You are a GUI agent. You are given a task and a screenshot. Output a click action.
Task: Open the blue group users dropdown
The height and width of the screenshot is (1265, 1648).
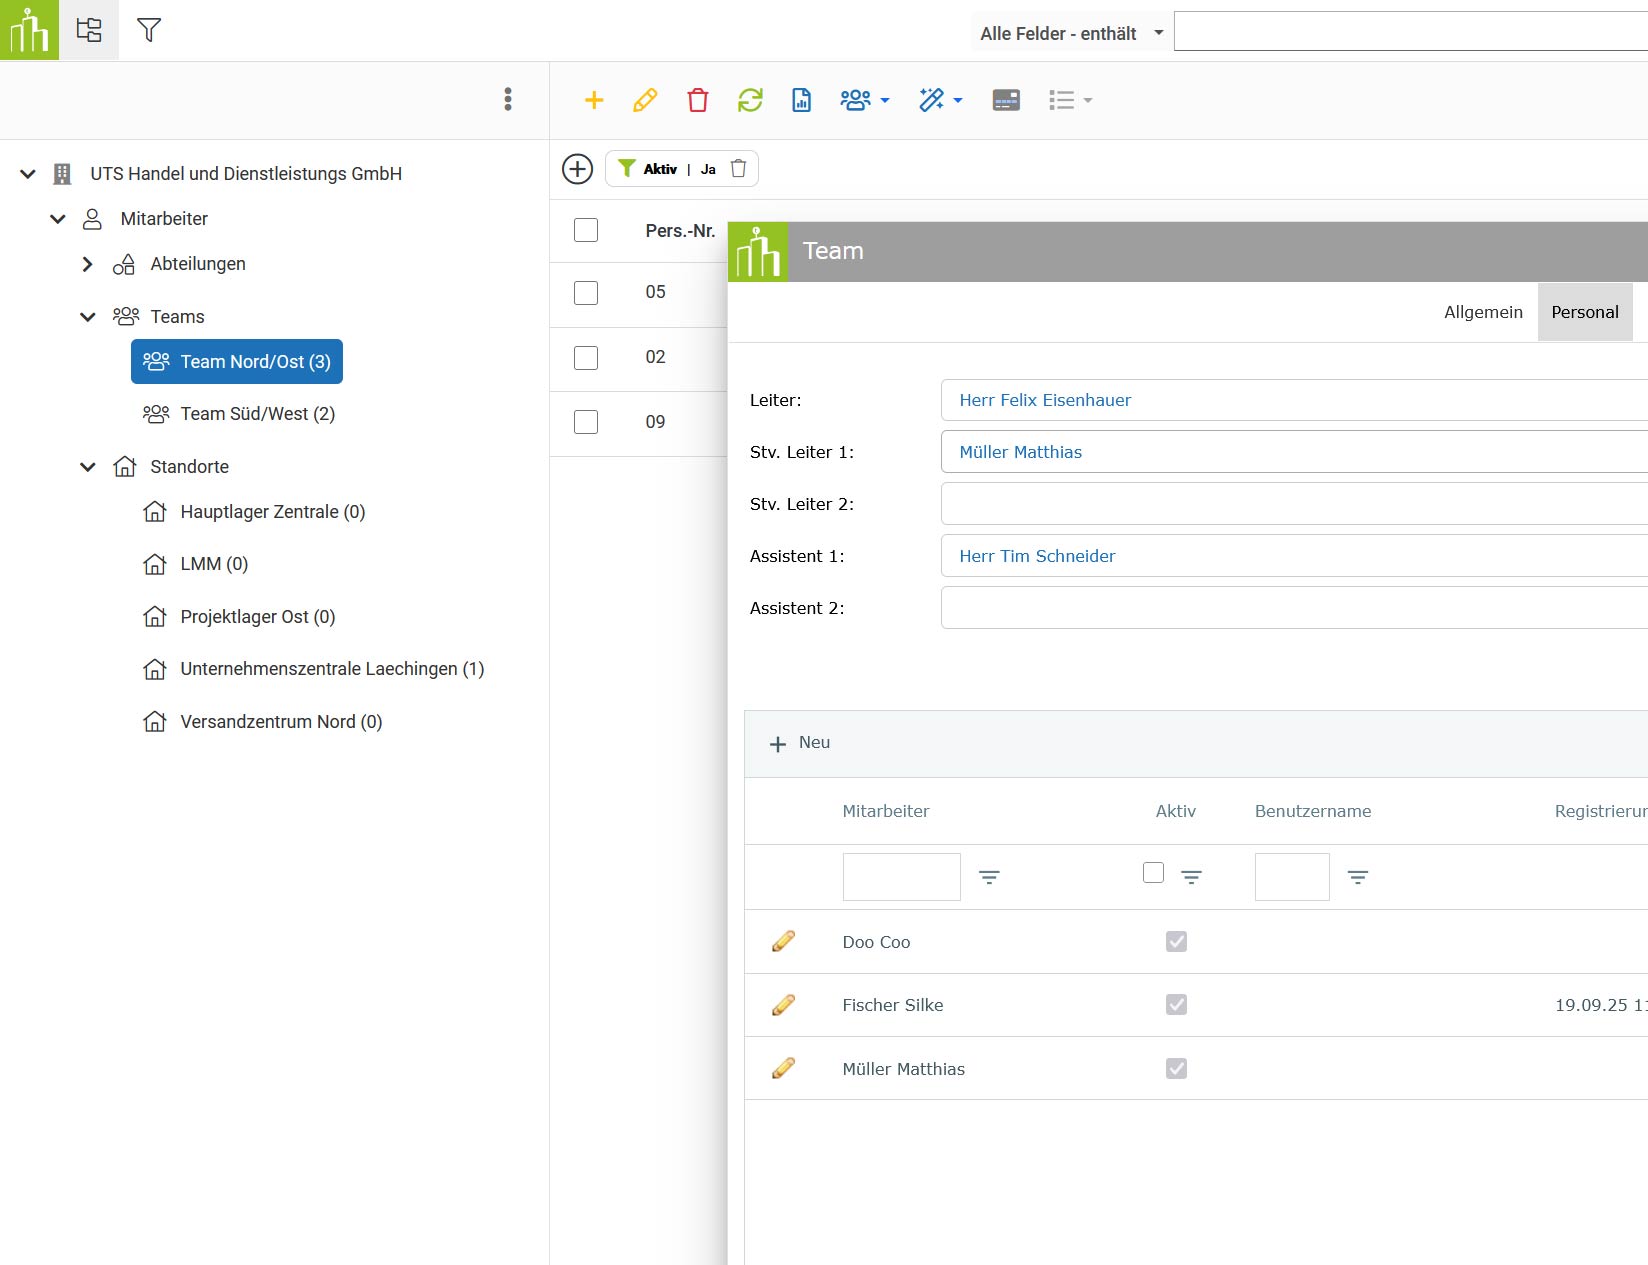865,100
